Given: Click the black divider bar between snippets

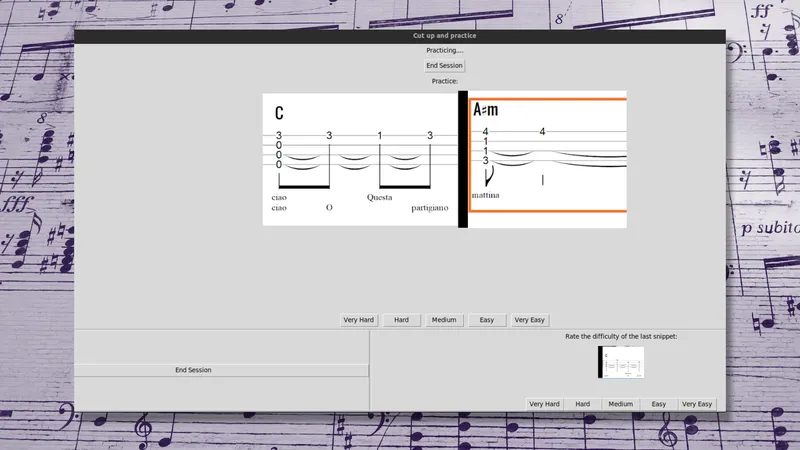Looking at the screenshot, I should tap(463, 160).
